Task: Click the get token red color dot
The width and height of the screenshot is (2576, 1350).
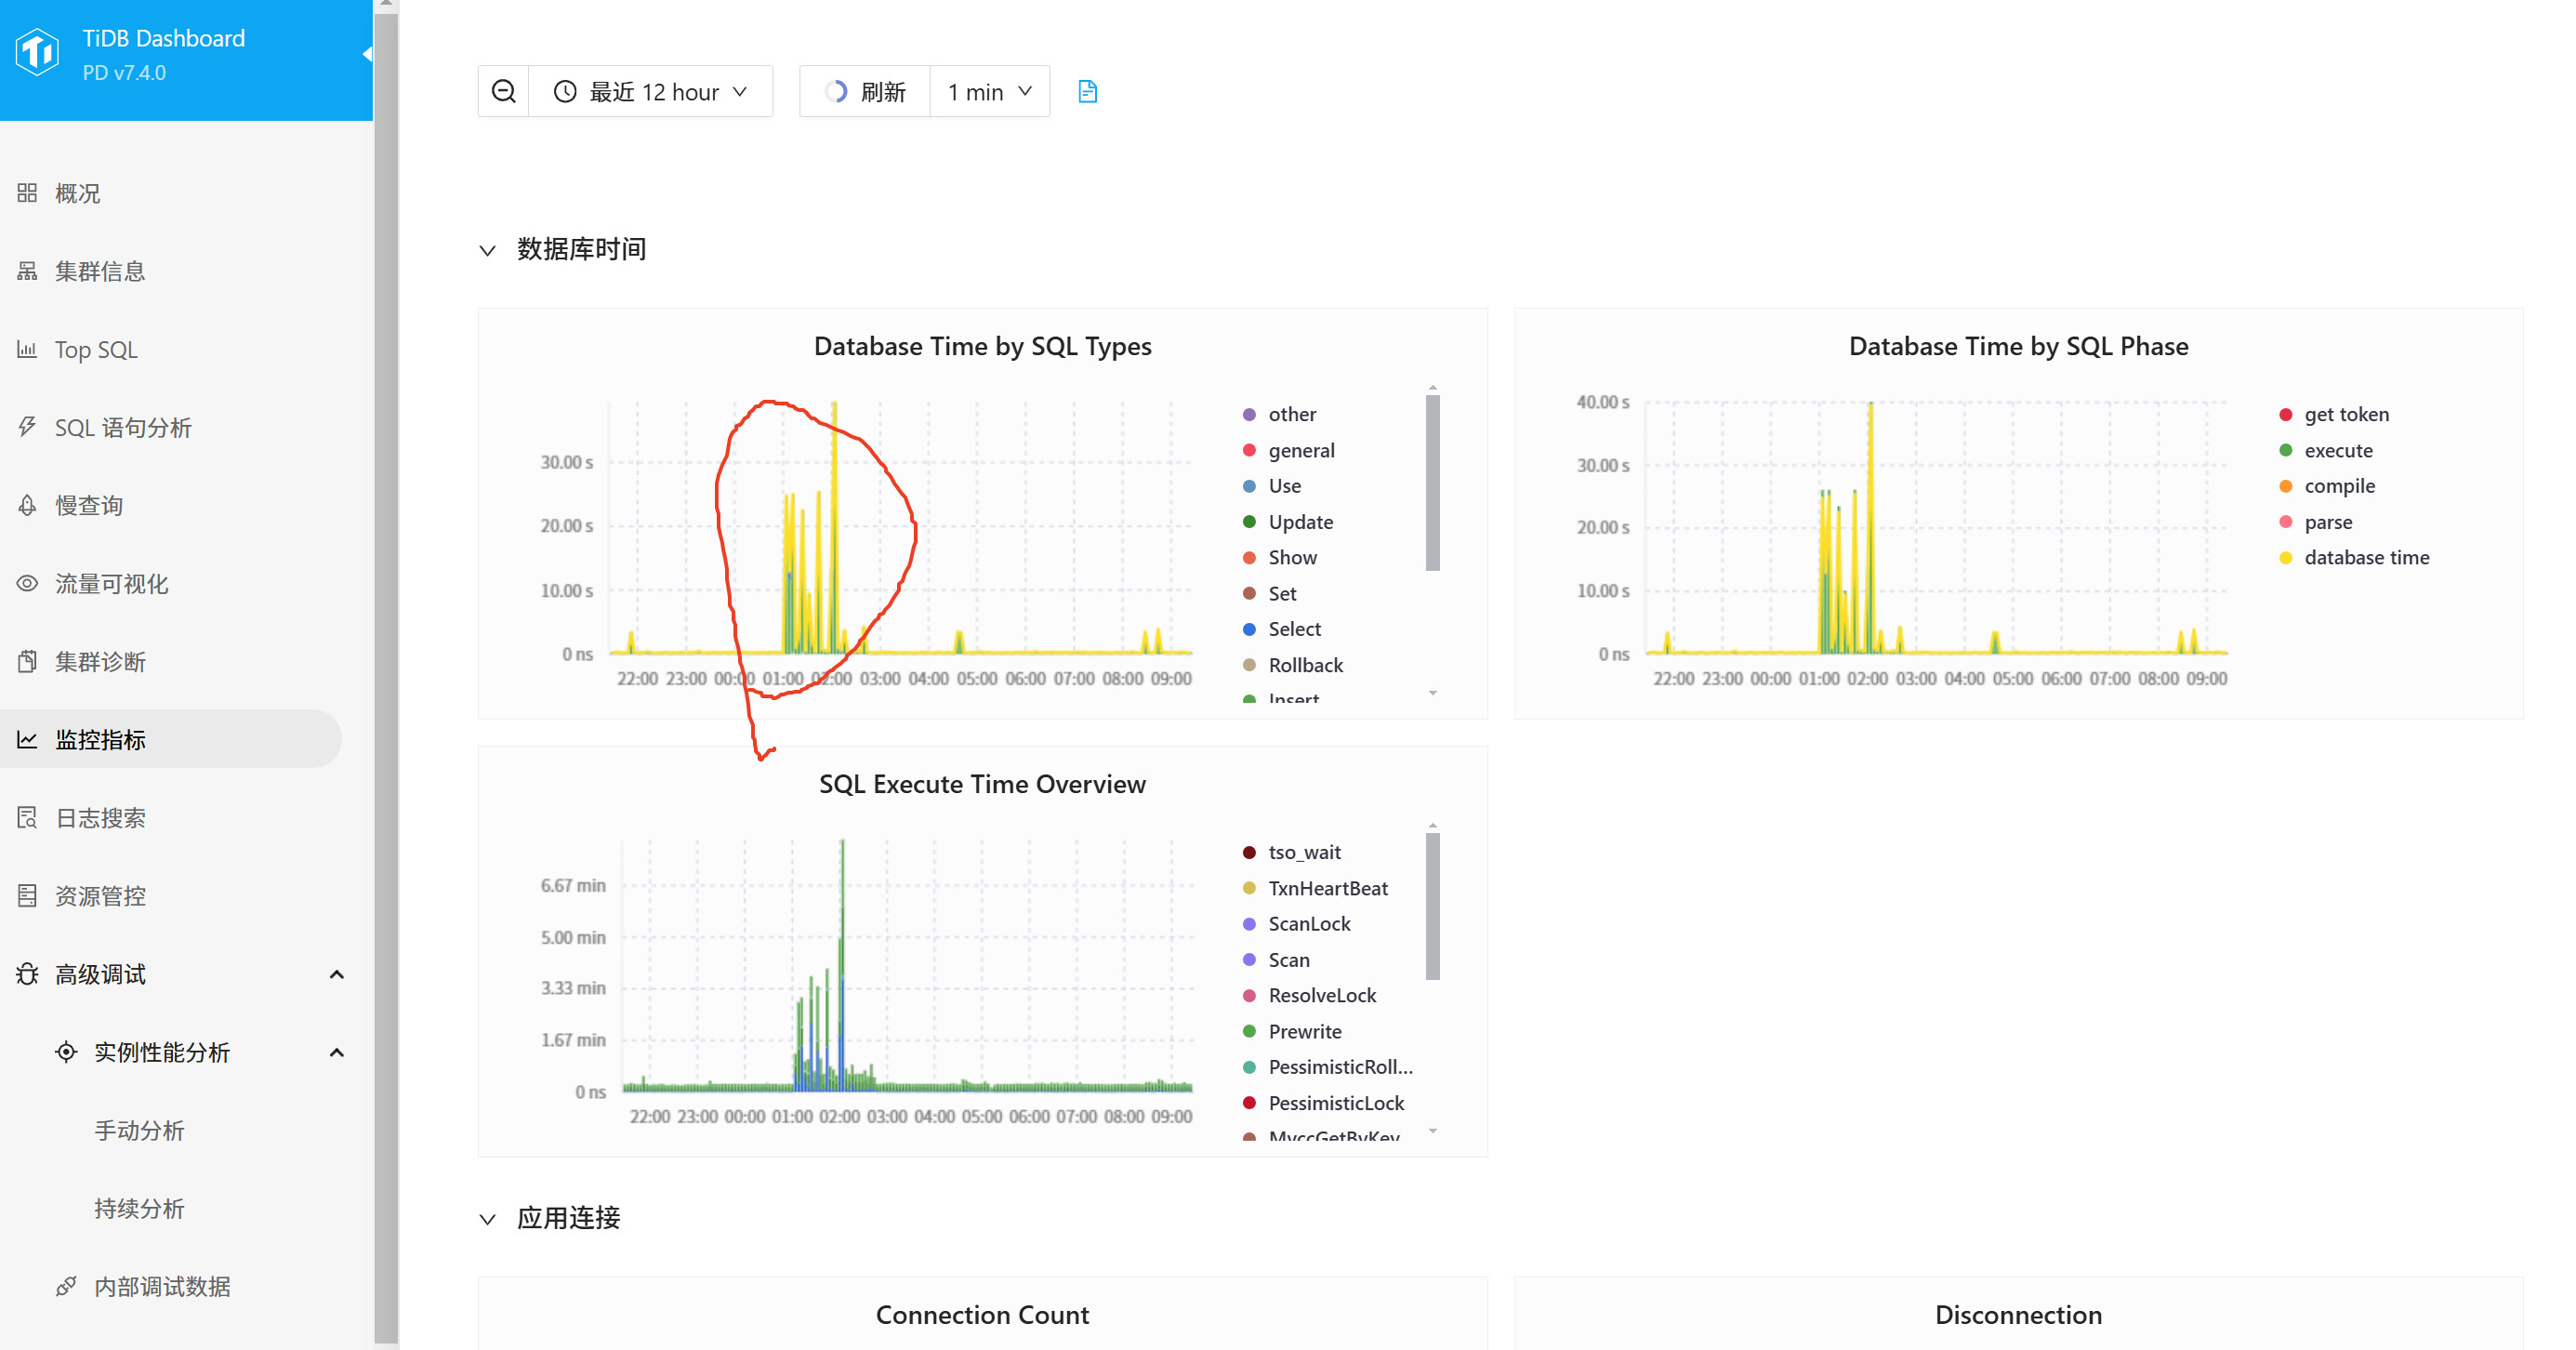Action: (x=2285, y=414)
